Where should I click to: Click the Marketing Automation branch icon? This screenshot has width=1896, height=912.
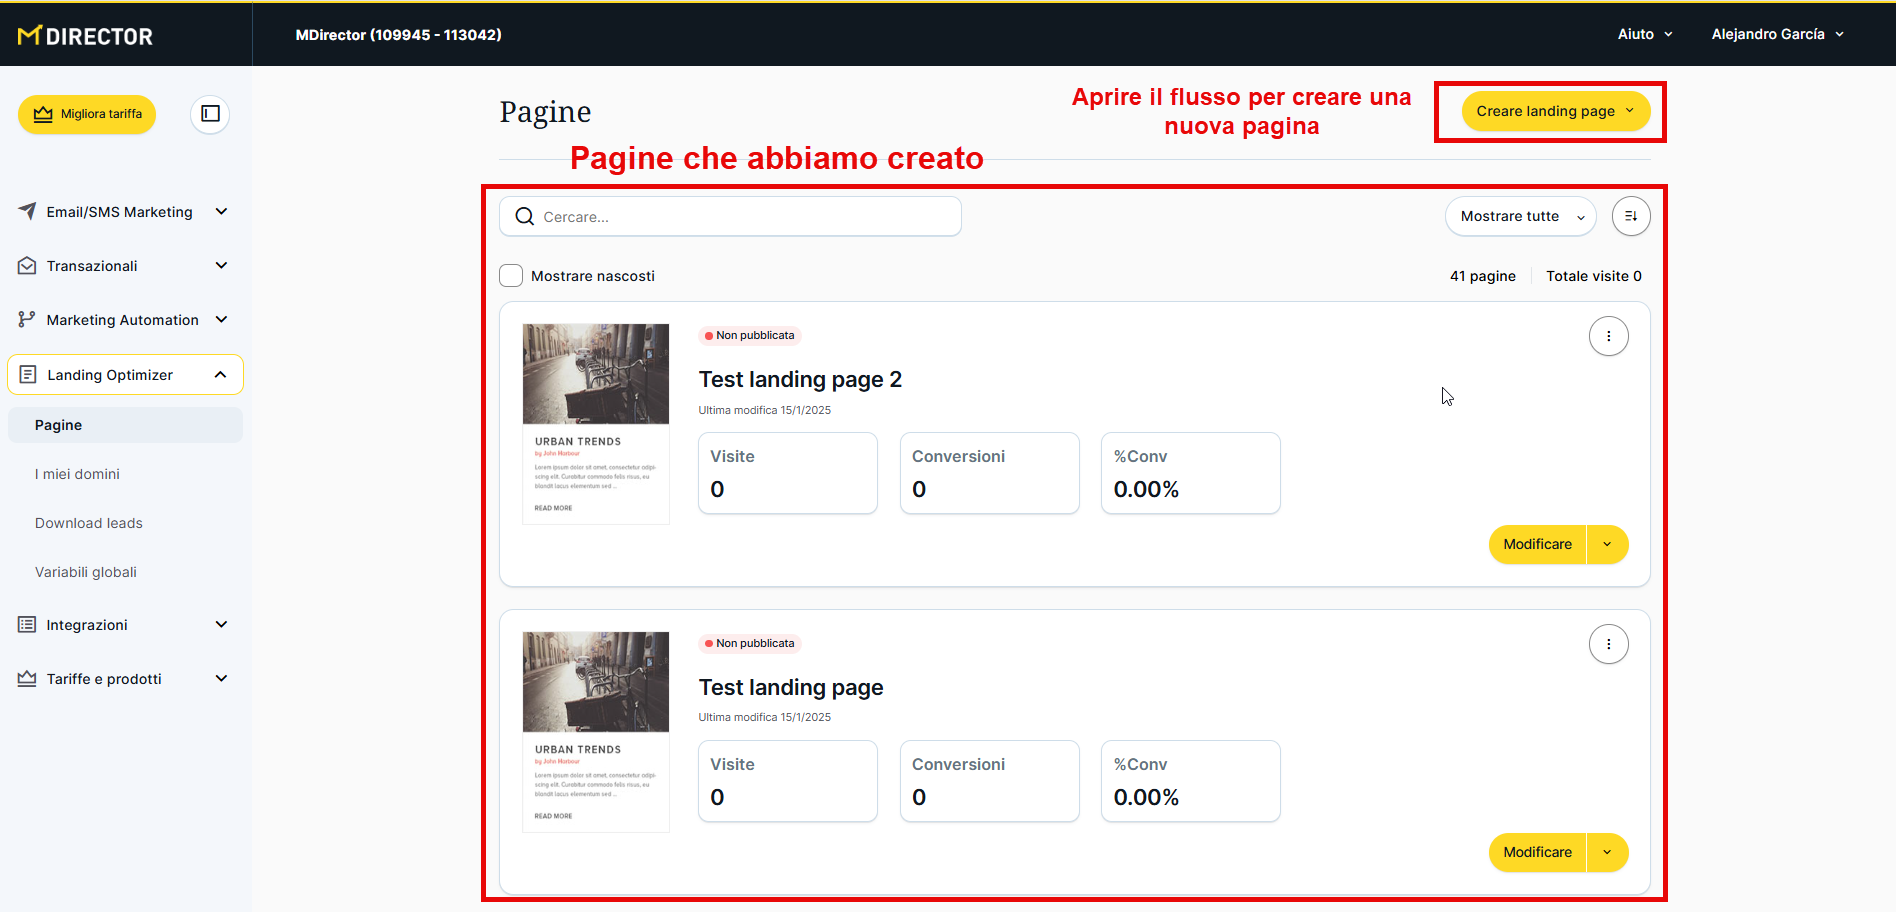pos(27,320)
